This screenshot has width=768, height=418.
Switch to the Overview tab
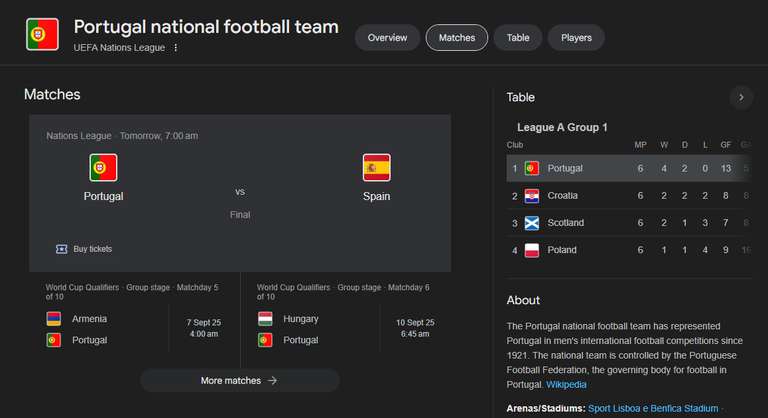(387, 38)
